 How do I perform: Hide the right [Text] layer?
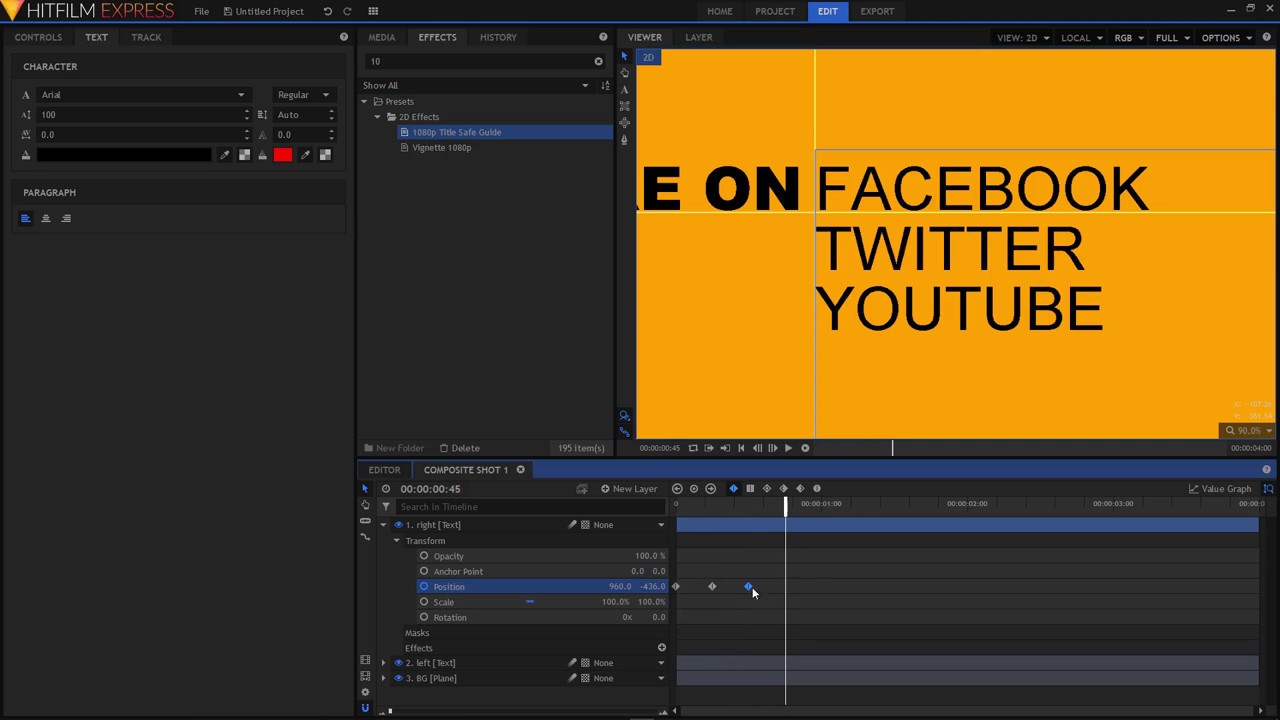pyautogui.click(x=398, y=525)
